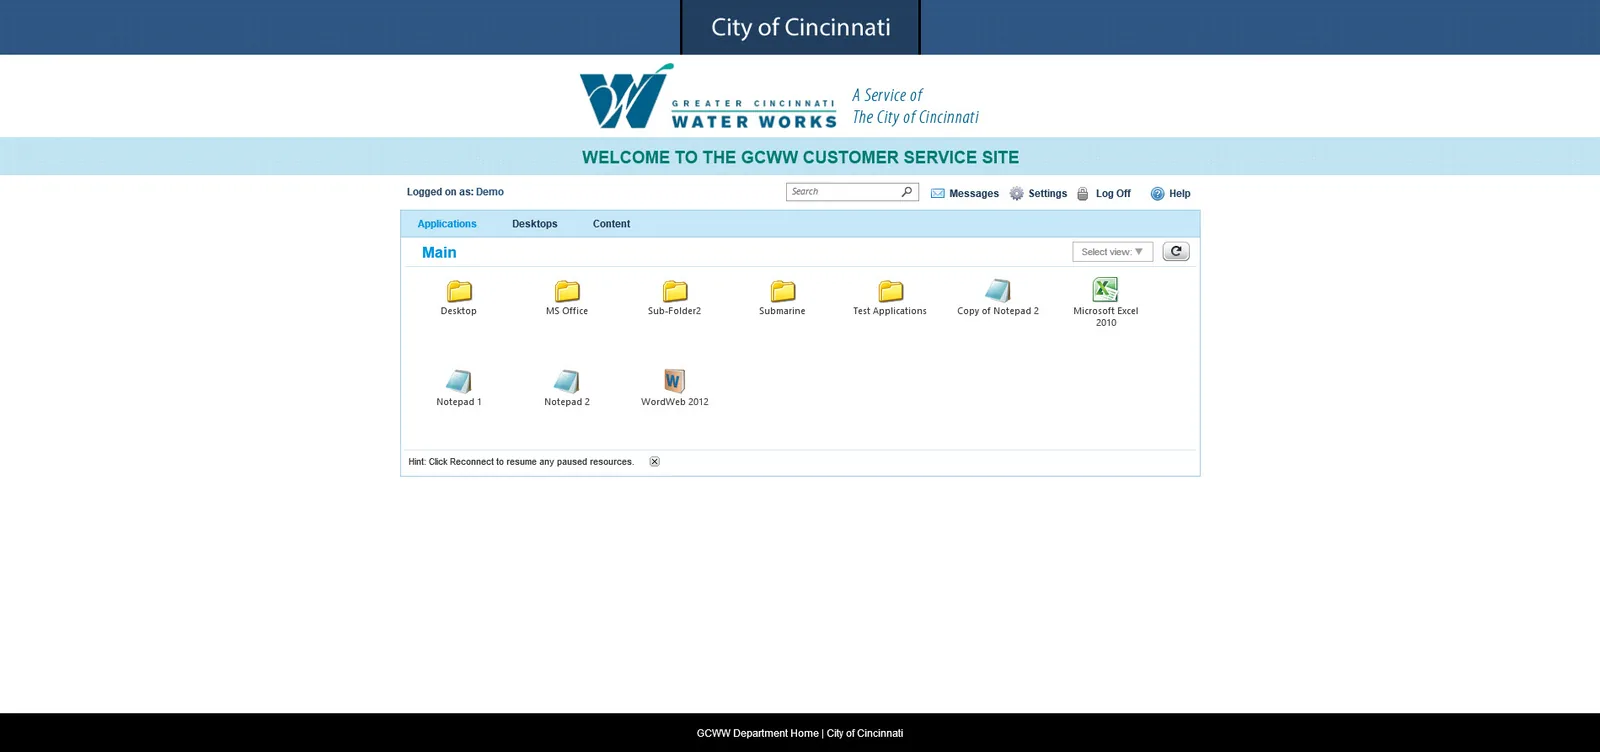Launch the Notepad 1 icon
The image size is (1600, 752).
click(x=459, y=381)
